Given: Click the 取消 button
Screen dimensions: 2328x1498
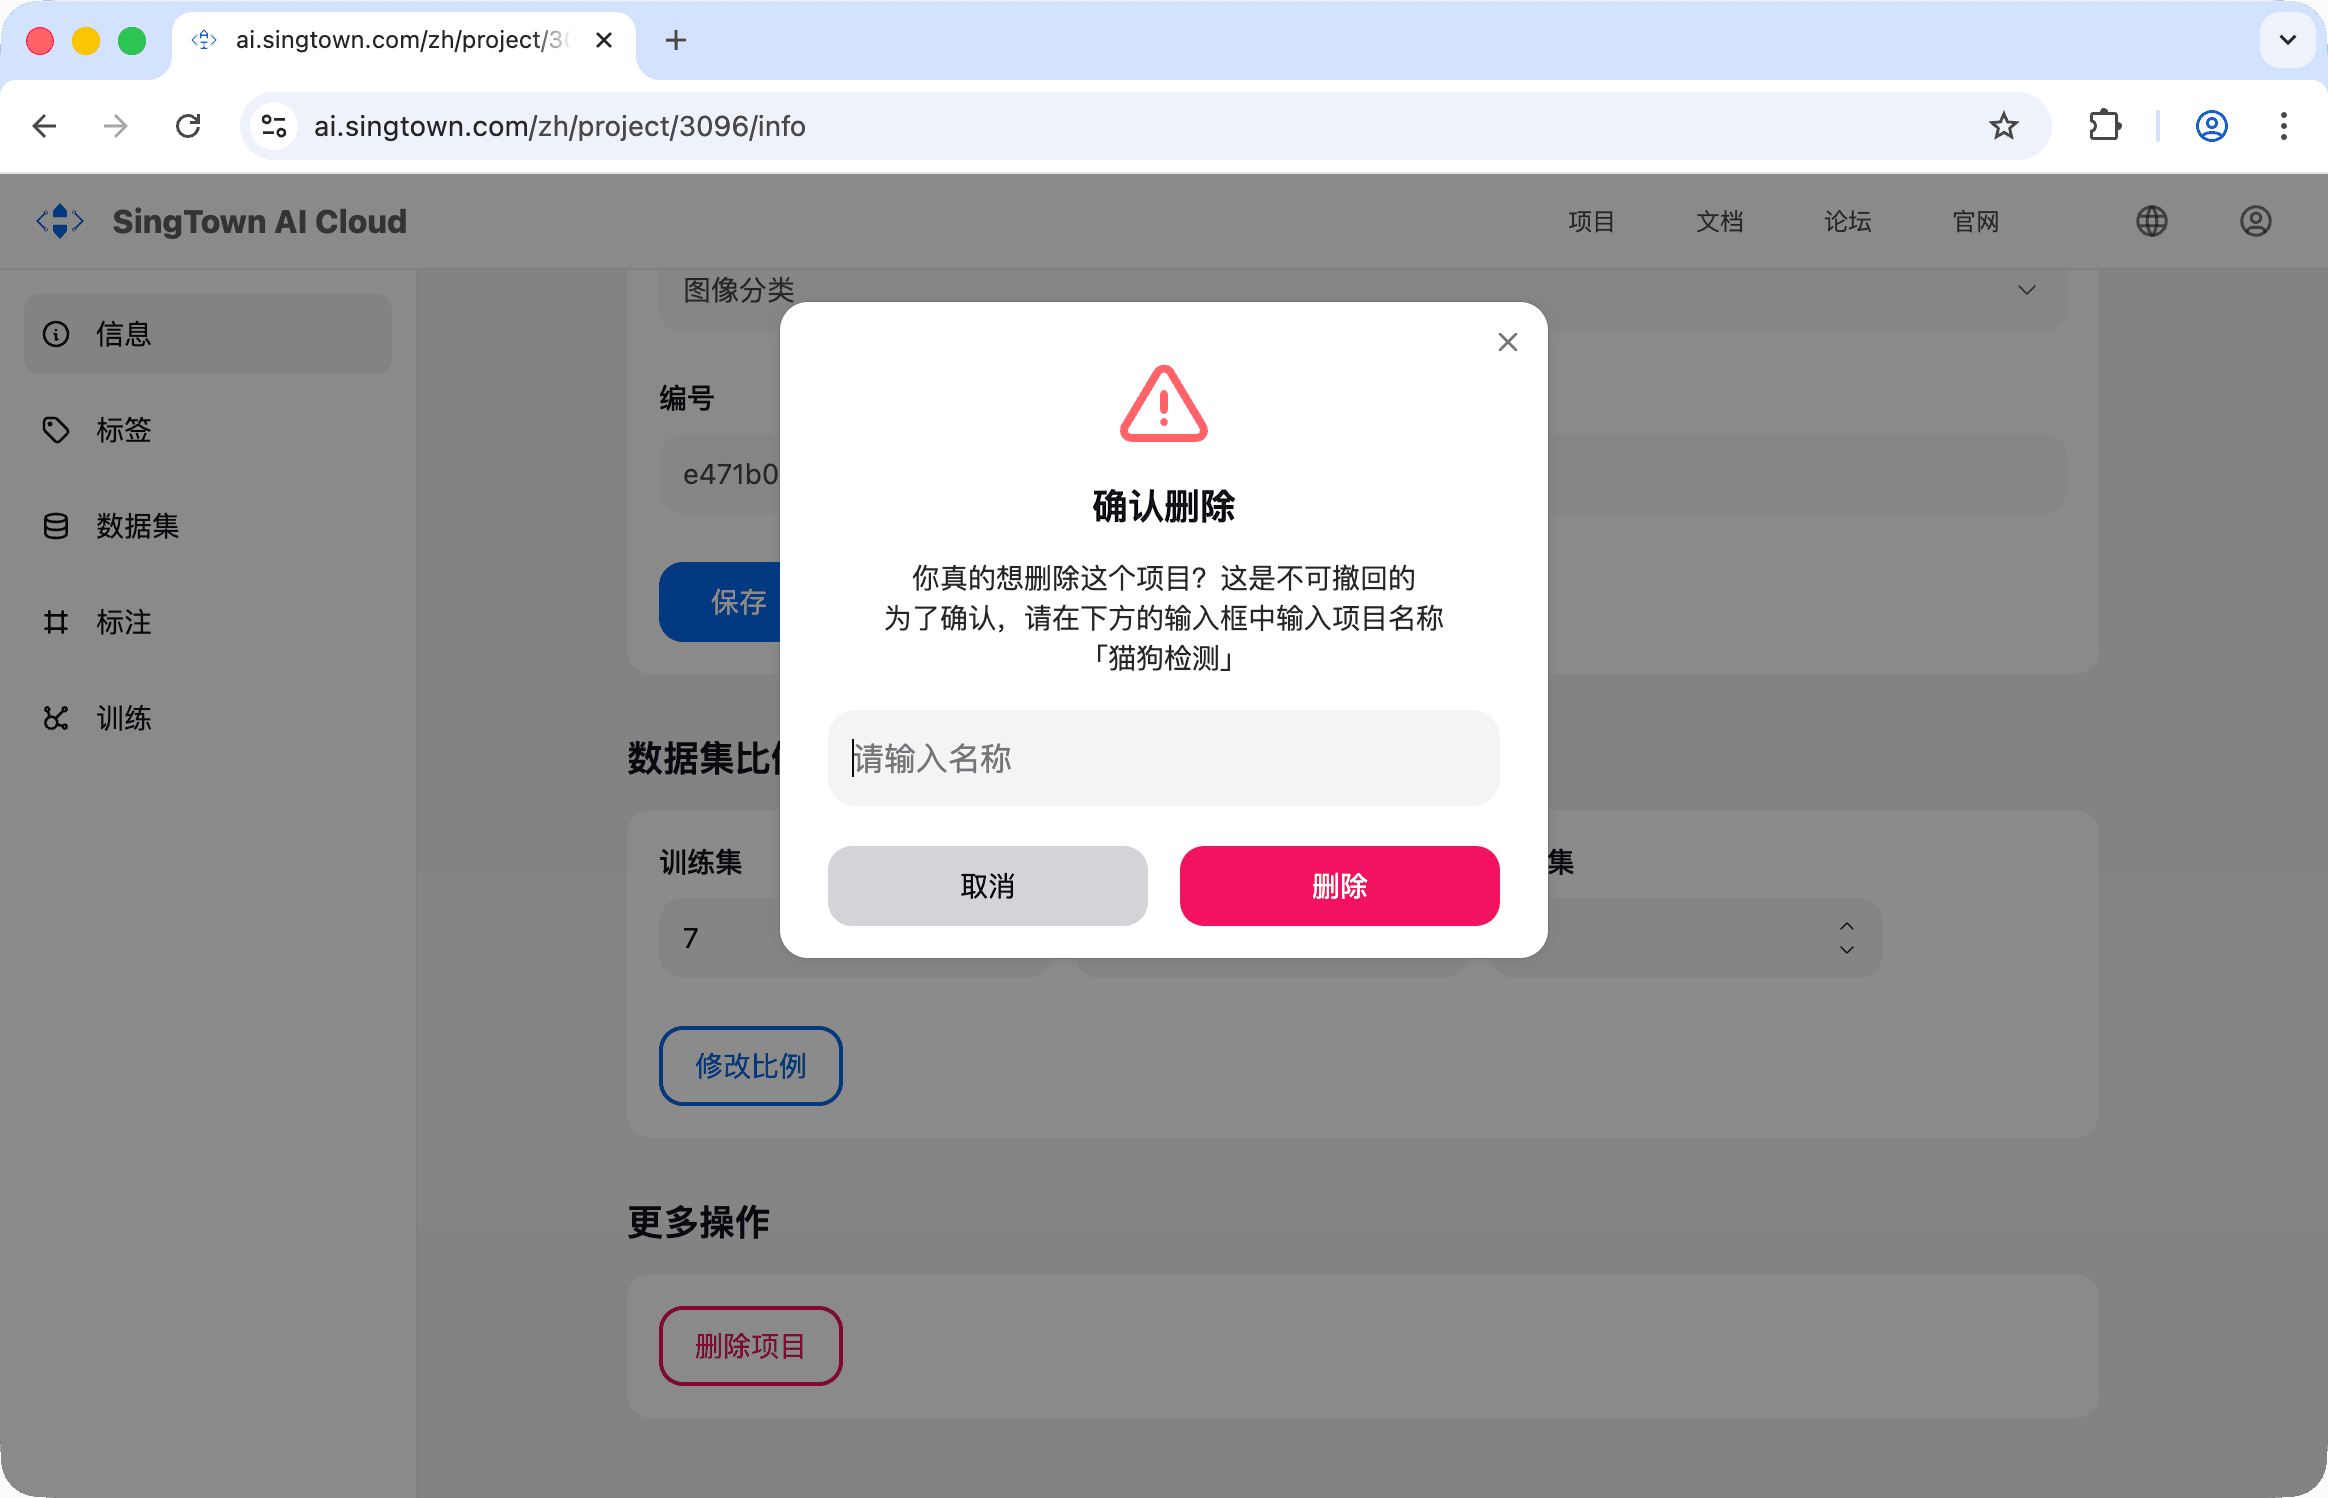Looking at the screenshot, I should tap(988, 886).
